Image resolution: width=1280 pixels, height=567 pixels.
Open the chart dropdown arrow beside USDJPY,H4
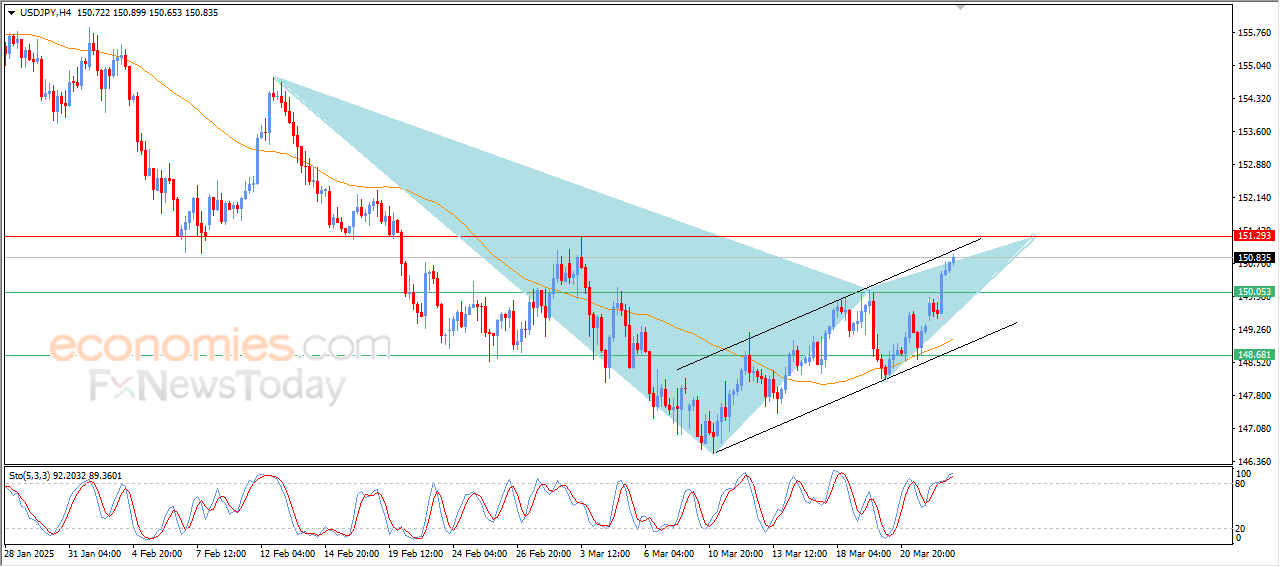click(11, 13)
